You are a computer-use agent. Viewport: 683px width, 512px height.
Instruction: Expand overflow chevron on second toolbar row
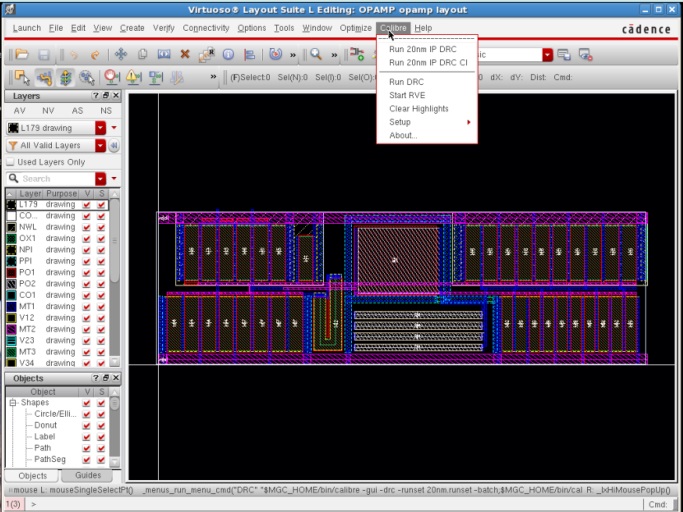click(x=213, y=77)
